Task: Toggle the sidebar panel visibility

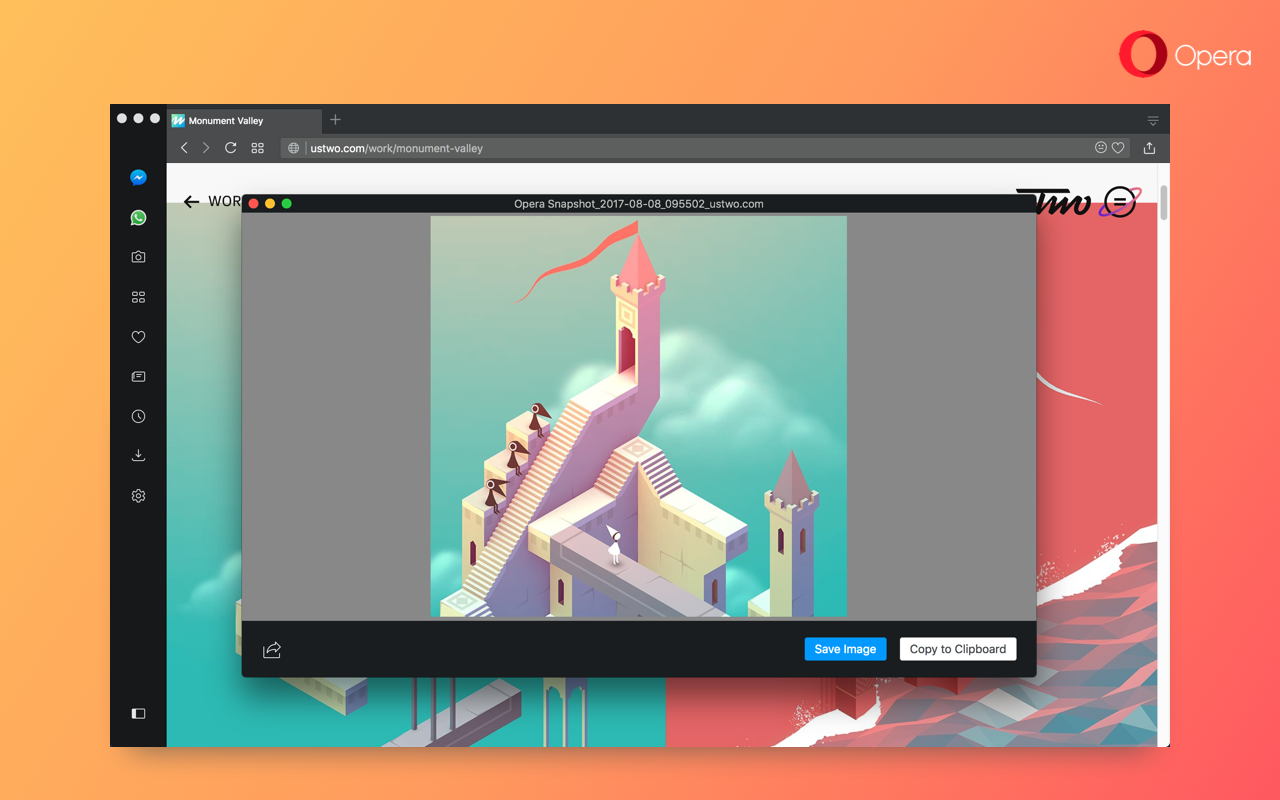Action: pos(138,713)
